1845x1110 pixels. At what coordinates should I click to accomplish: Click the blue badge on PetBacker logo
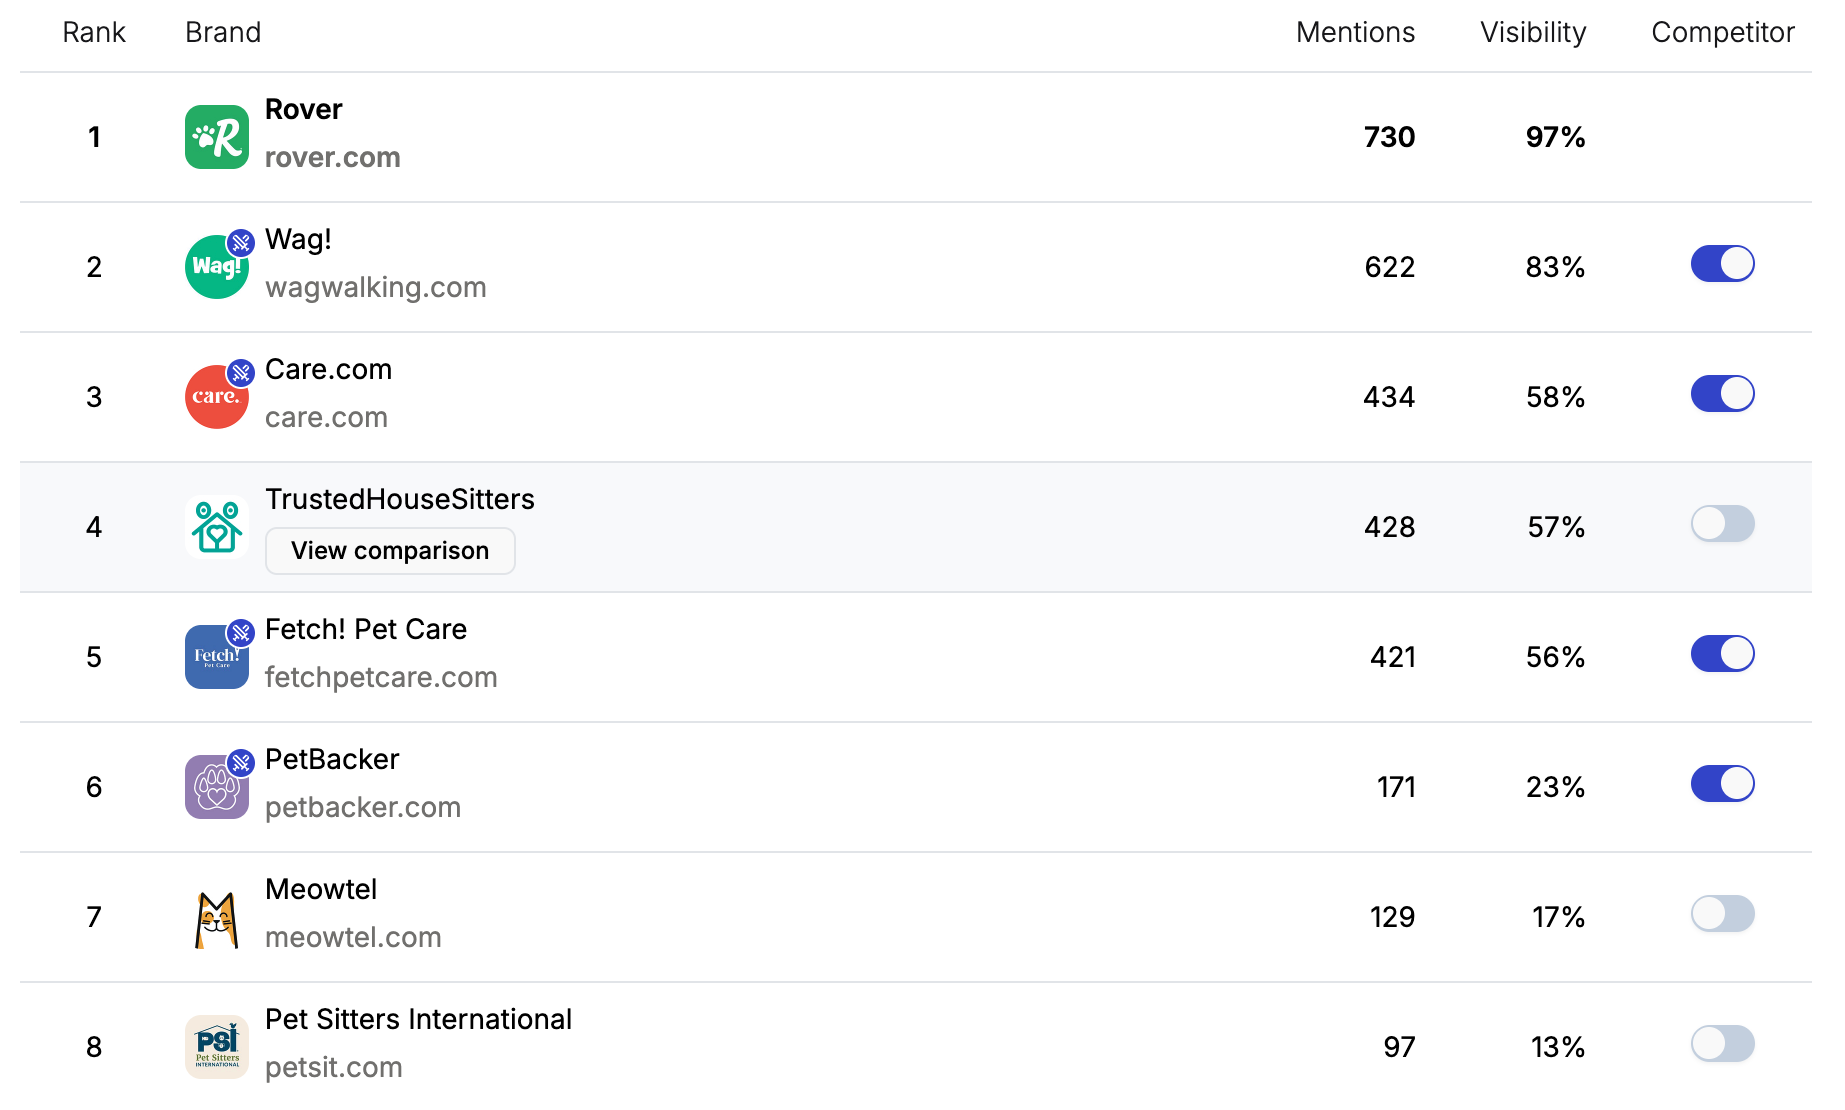click(240, 761)
